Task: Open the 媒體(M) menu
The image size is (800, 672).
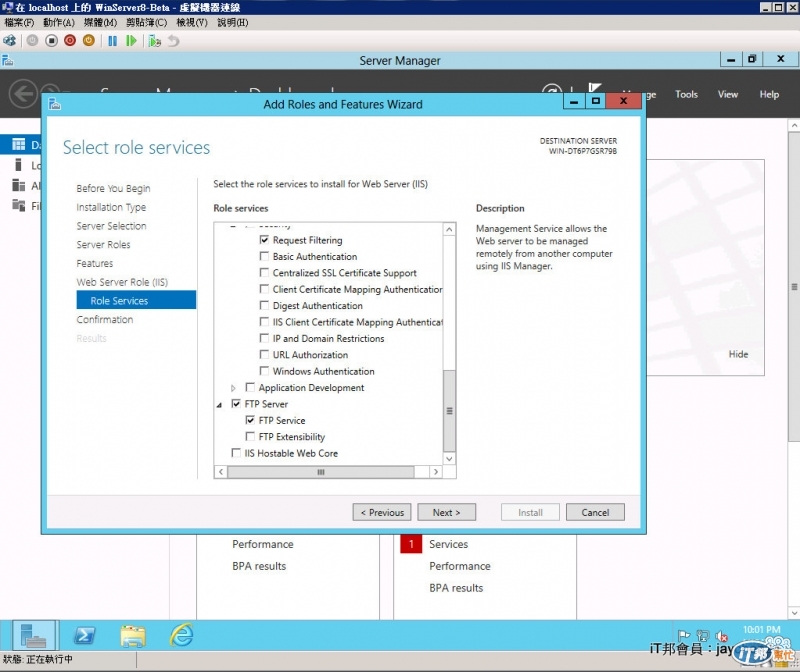Action: tap(101, 22)
